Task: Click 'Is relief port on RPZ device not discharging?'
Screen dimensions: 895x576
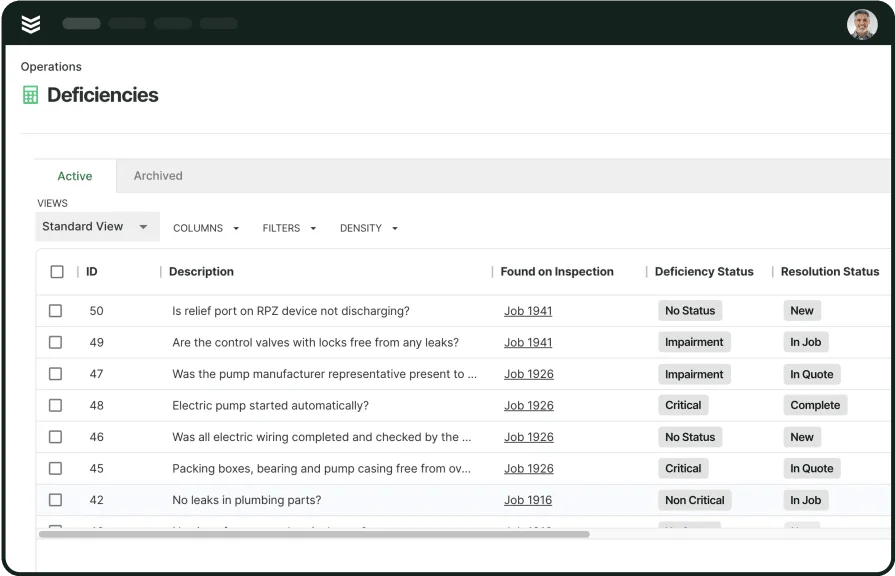Action: click(291, 311)
